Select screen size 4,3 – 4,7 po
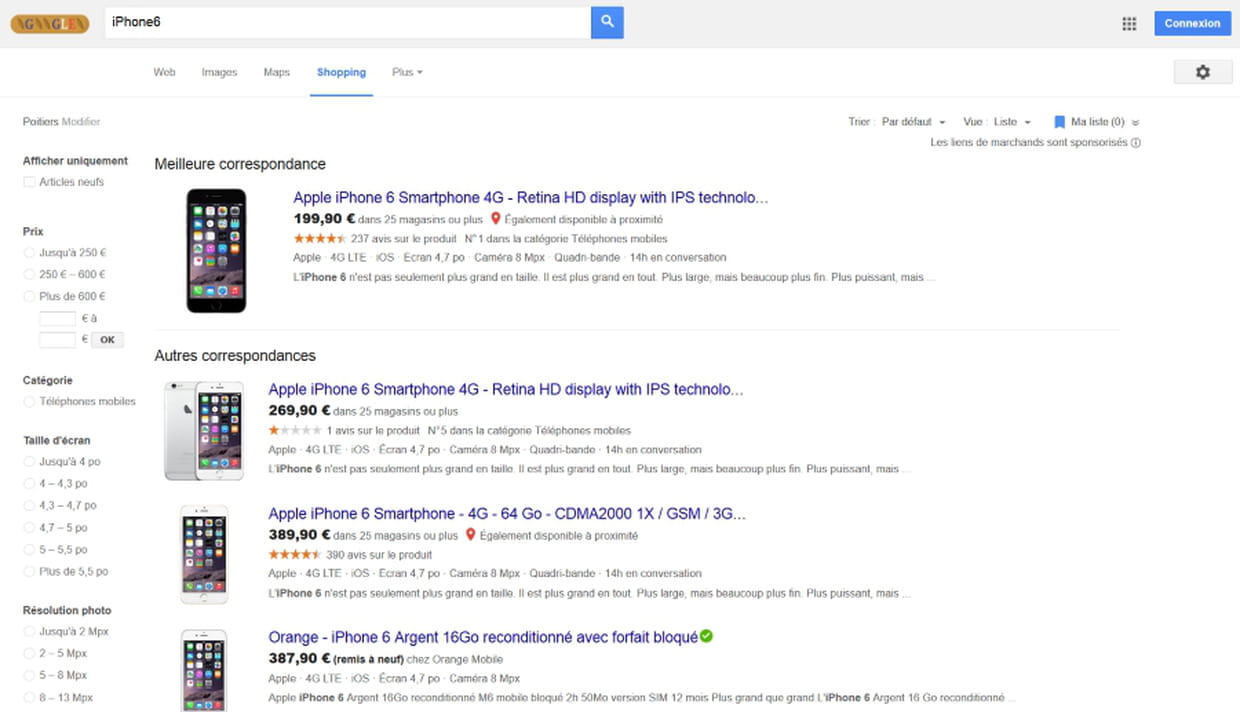Viewport: 1240px width, 712px height. click(x=29, y=505)
